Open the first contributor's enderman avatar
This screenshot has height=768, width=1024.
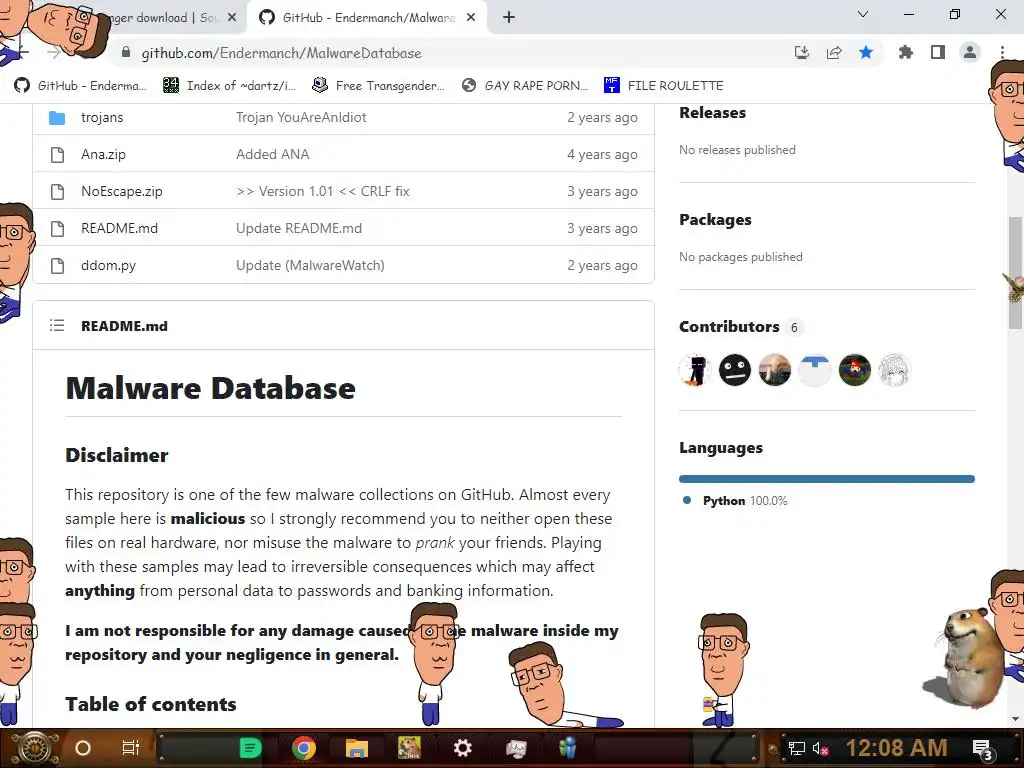coord(695,370)
